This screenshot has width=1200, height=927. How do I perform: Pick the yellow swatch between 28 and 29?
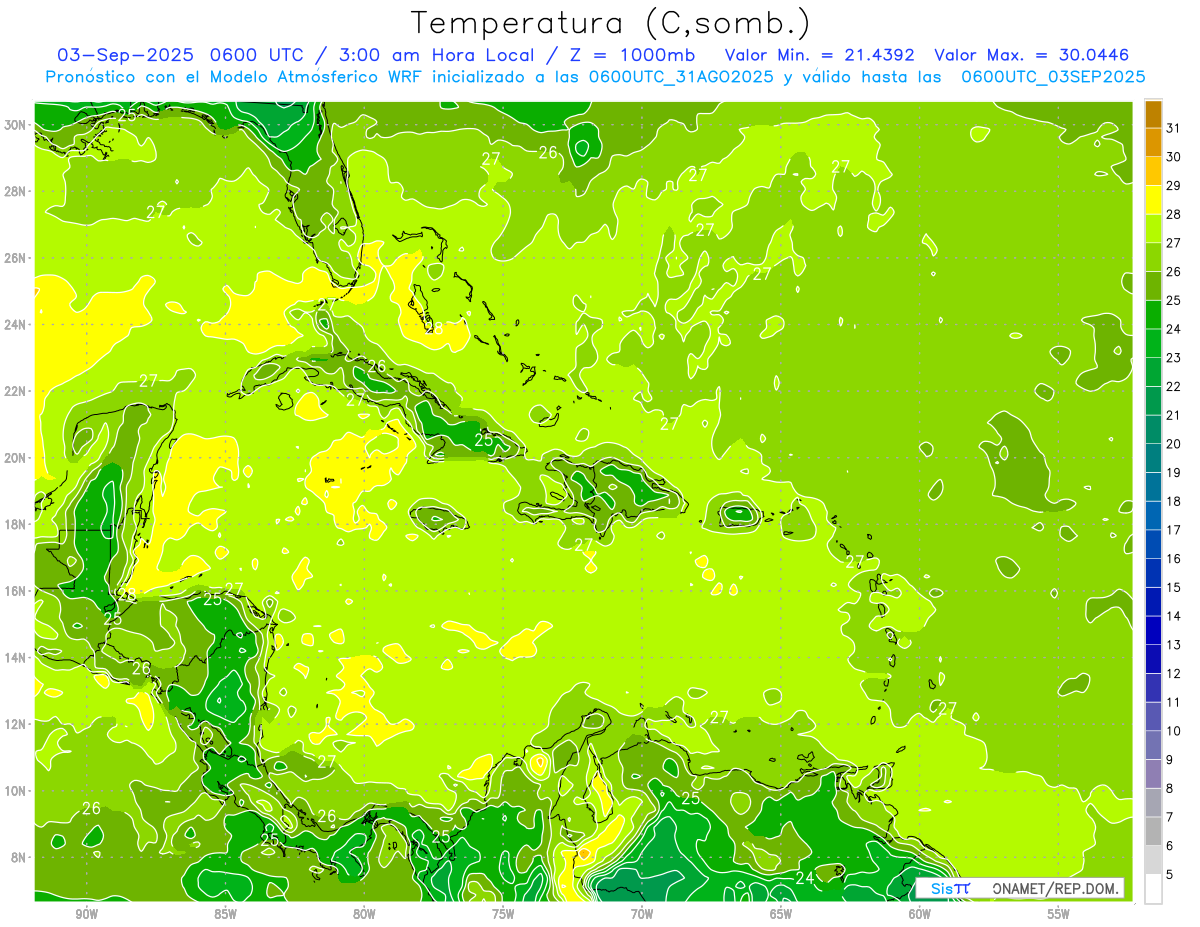point(1153,199)
